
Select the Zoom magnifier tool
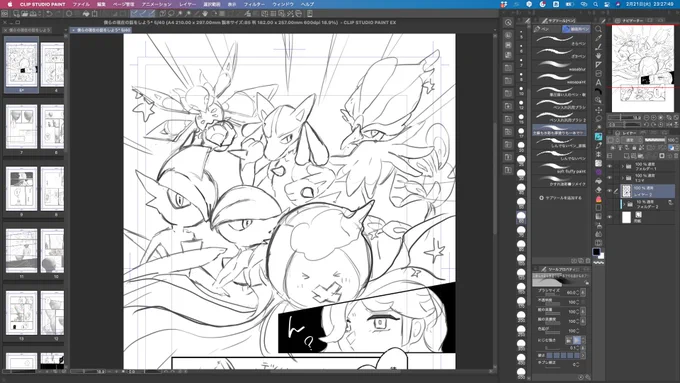click(598, 29)
